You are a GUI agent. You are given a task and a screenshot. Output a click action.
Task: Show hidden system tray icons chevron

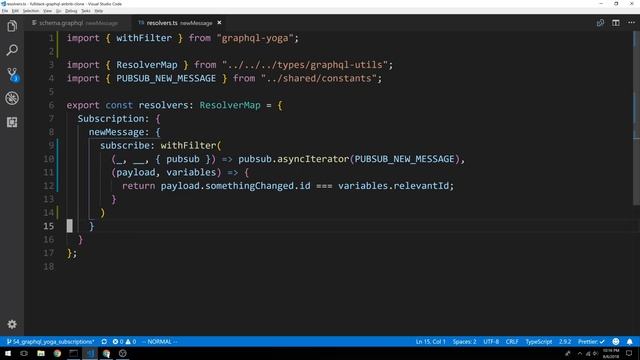[x=580, y=353]
